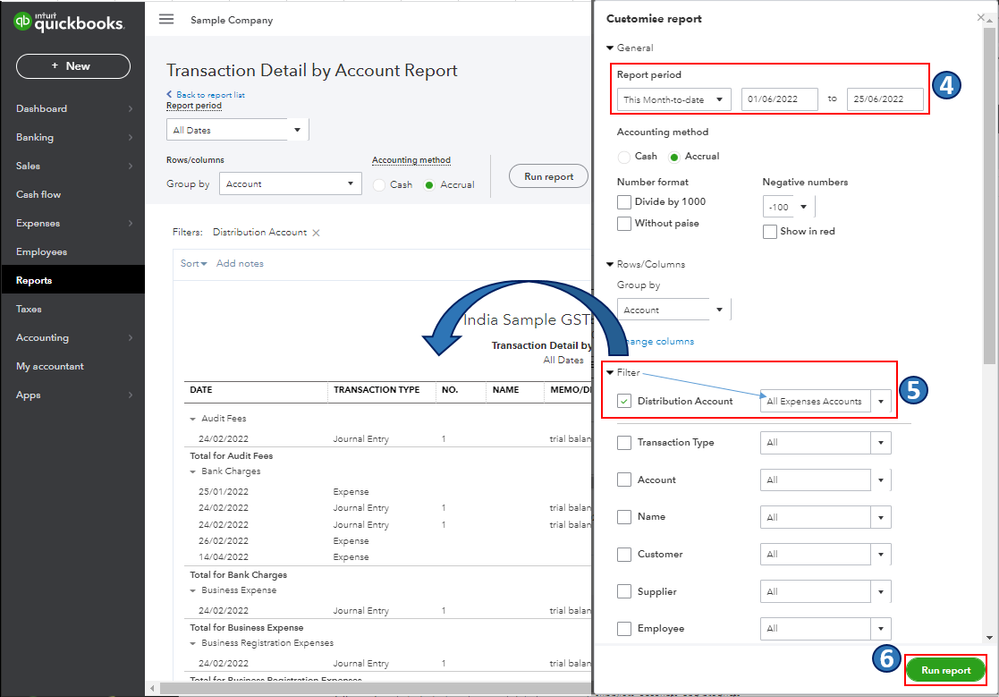999x697 pixels.
Task: Tick the Show in red checkbox
Action: [769, 232]
